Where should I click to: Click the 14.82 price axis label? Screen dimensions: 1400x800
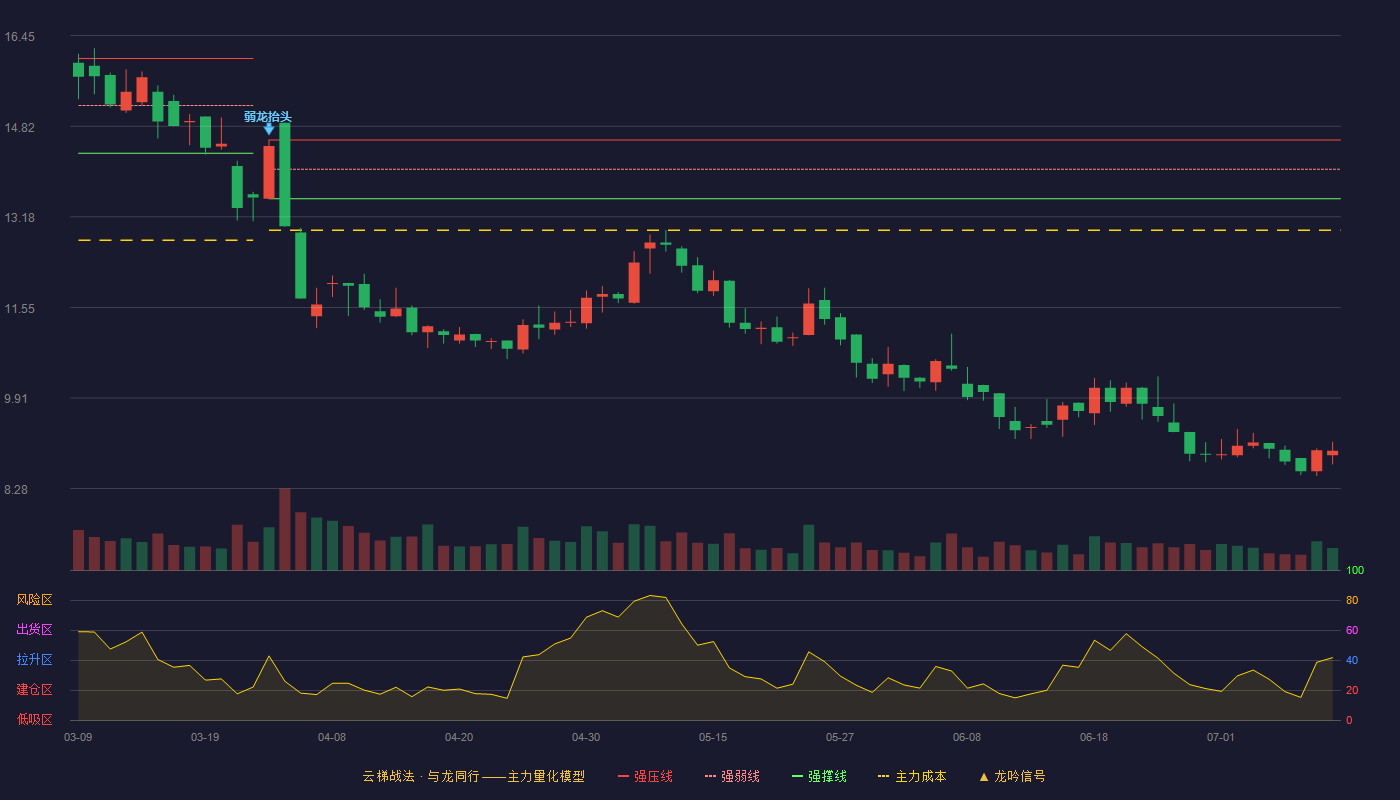(19, 128)
